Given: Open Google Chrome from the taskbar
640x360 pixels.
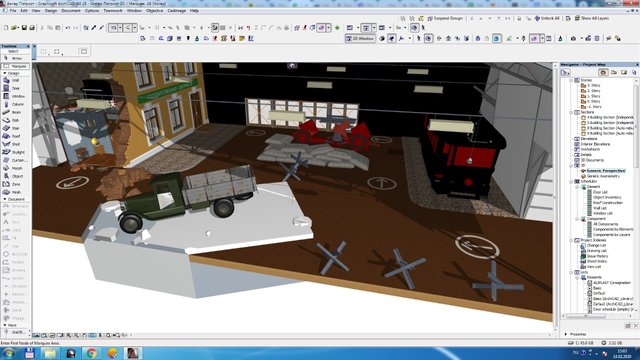Looking at the screenshot, I should [x=91, y=353].
